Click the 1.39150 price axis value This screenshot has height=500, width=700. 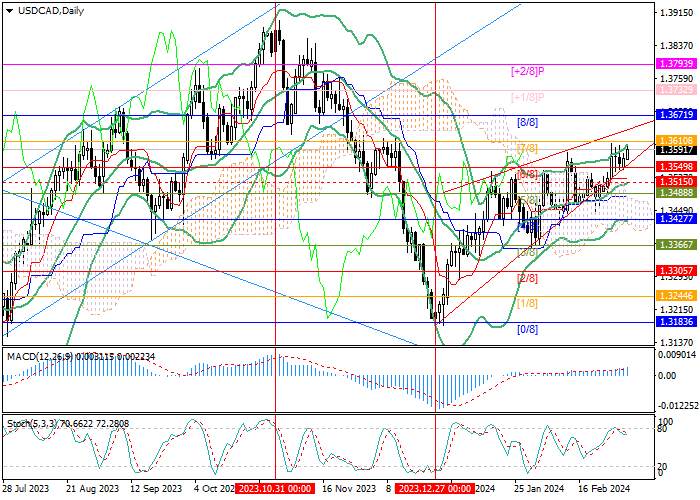677,12
